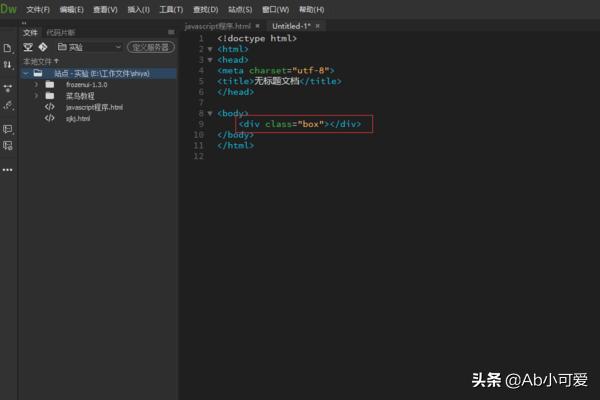This screenshot has height=400, width=600.
Task: Collapse the 站点 - 实验 root folder
Action: (x=25, y=73)
